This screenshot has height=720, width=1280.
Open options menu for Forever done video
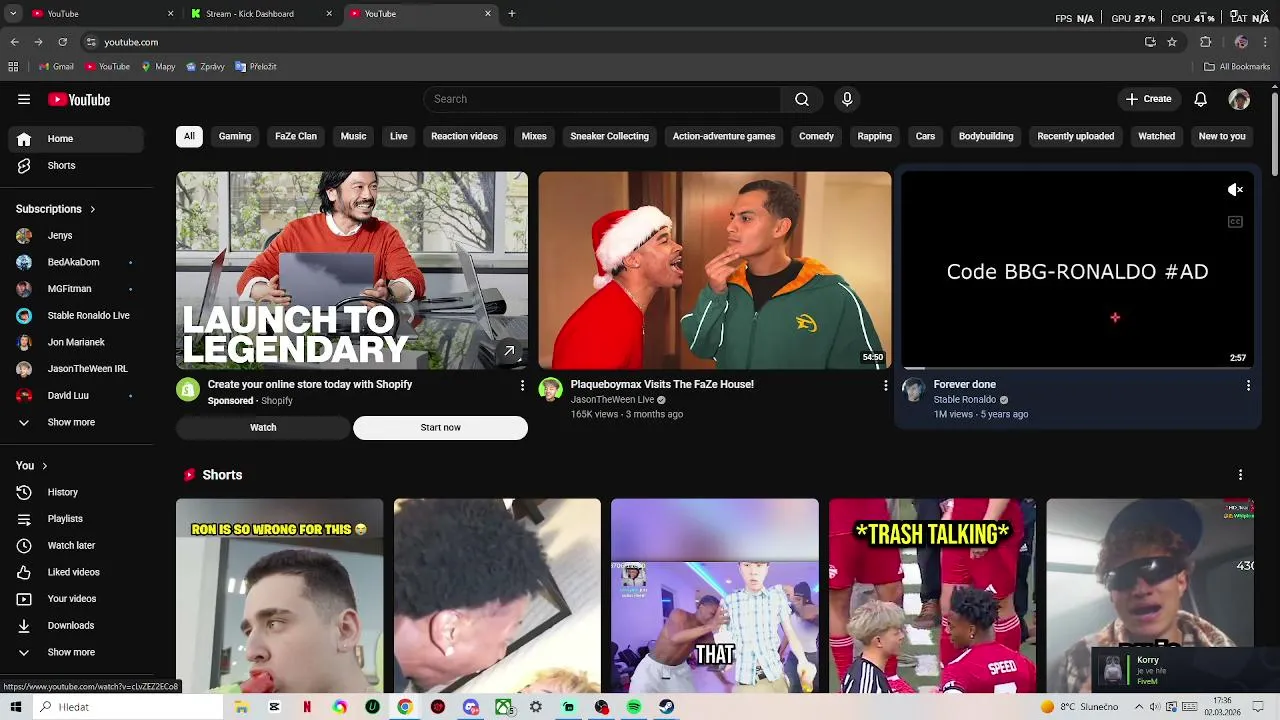coord(1248,385)
